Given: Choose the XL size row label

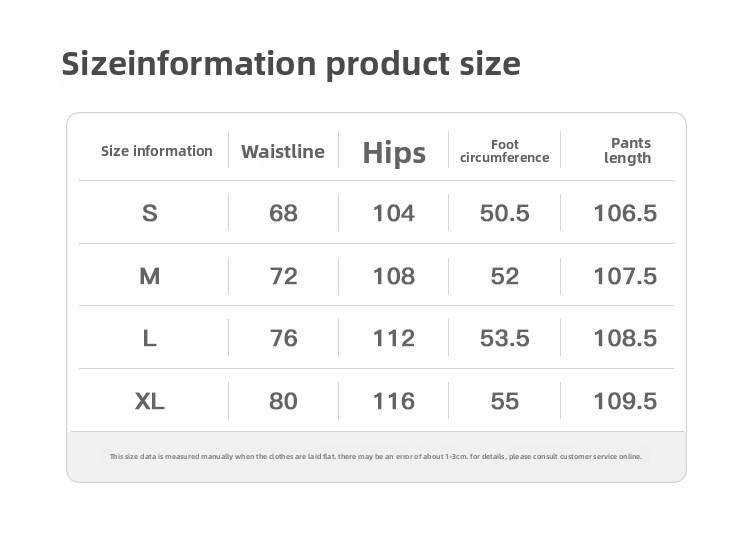Looking at the screenshot, I should click(150, 401).
